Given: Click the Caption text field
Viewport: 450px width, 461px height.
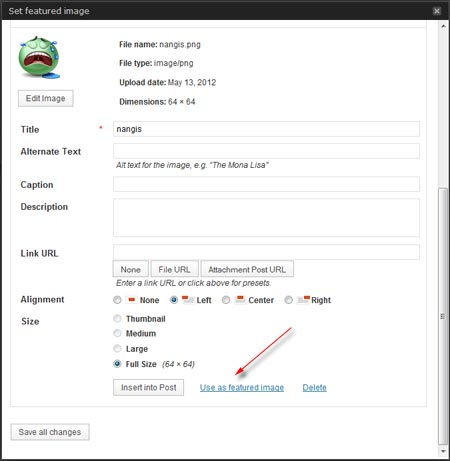Looking at the screenshot, I should click(x=266, y=184).
